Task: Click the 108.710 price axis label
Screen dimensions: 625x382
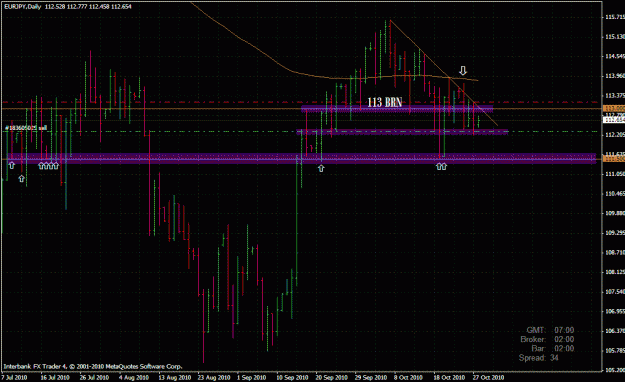Action: click(614, 252)
